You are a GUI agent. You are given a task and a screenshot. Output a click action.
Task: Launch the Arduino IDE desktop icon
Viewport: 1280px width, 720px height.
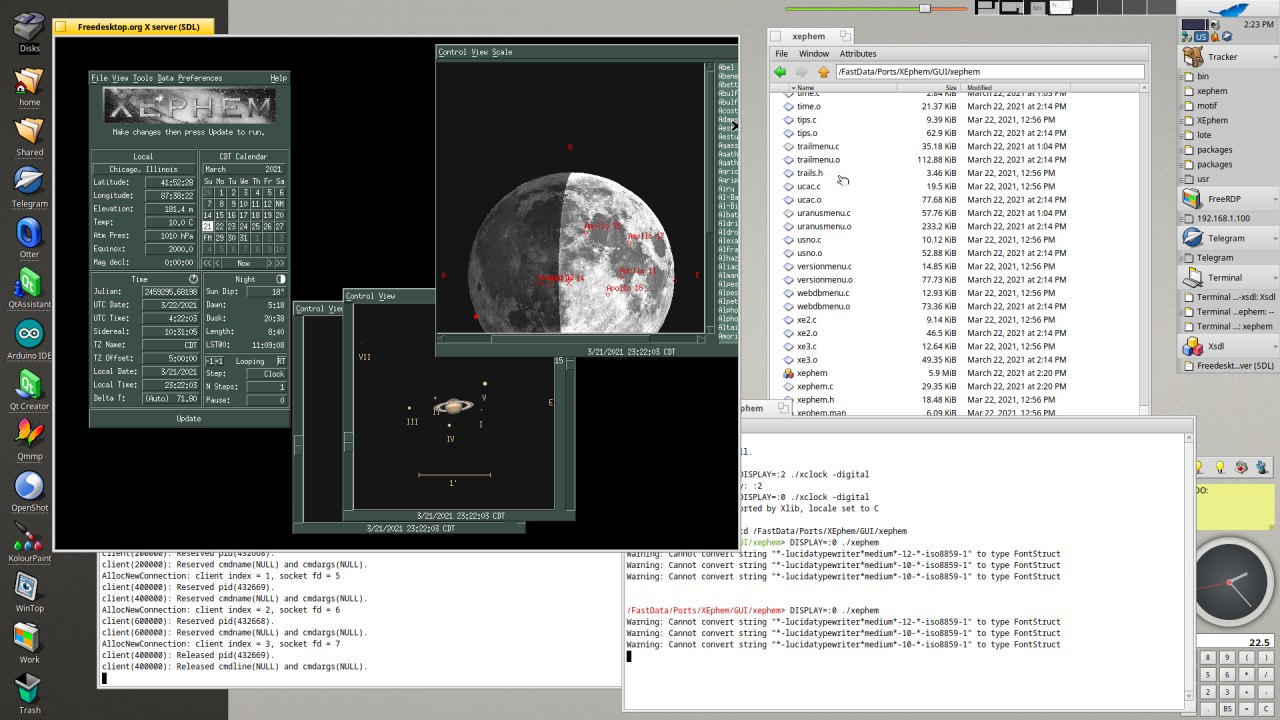coord(29,339)
